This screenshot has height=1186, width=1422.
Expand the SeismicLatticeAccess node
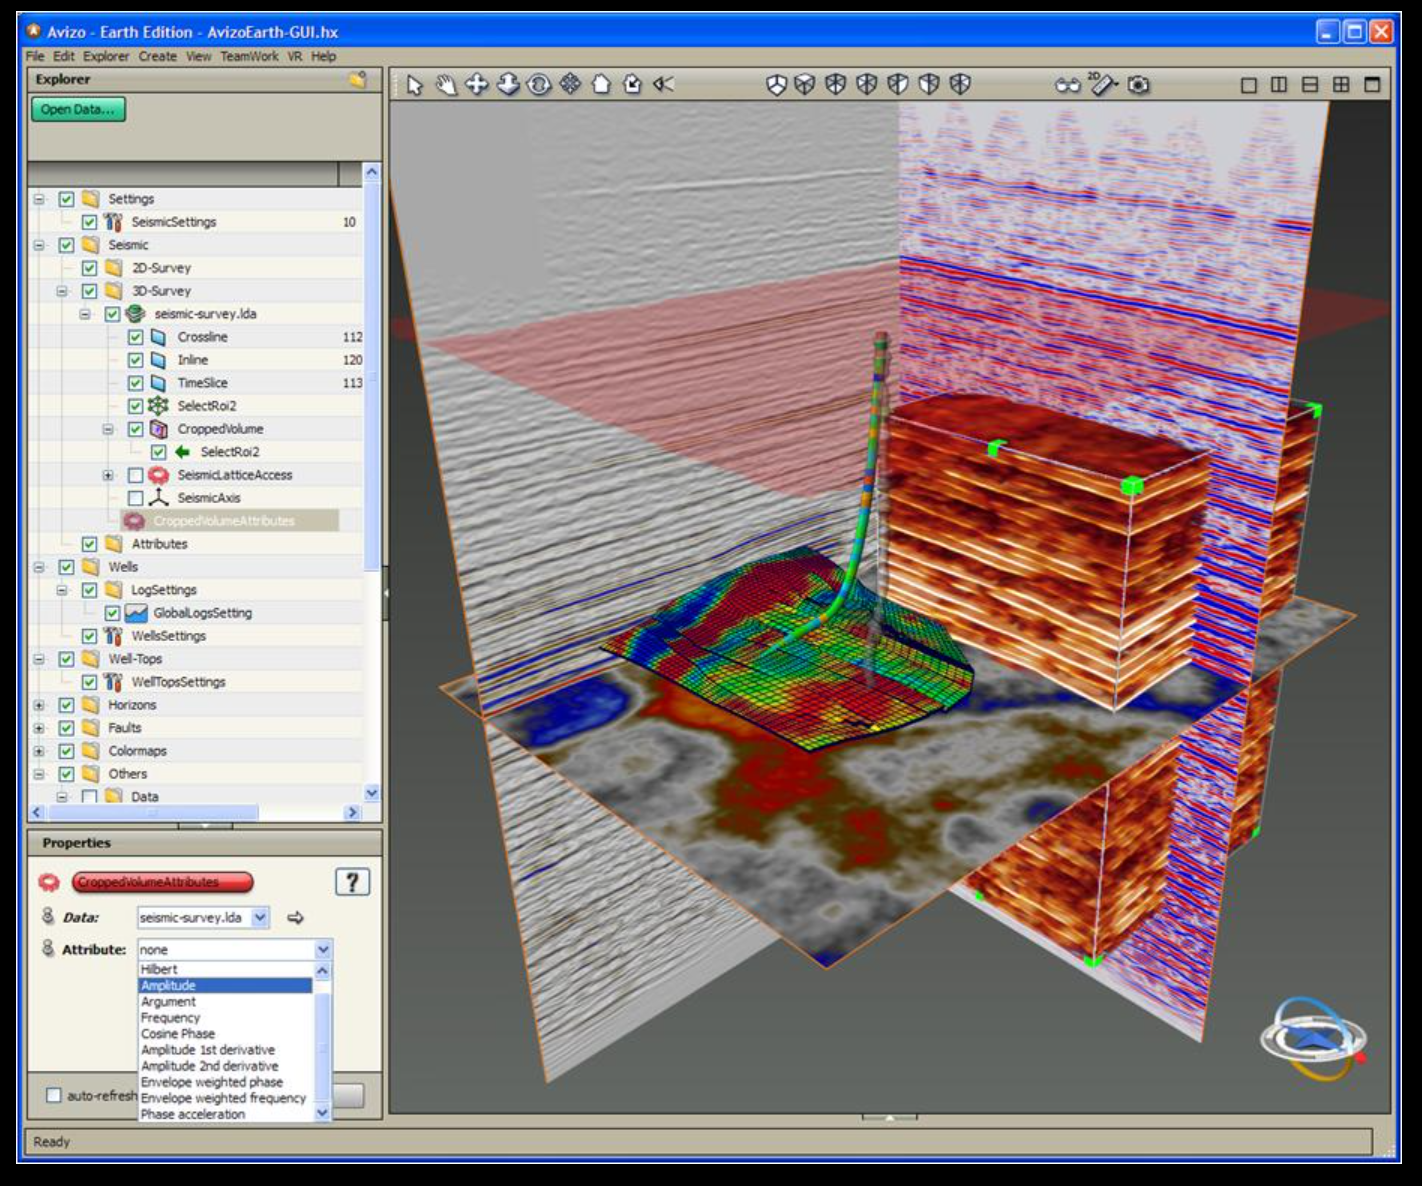pos(108,475)
